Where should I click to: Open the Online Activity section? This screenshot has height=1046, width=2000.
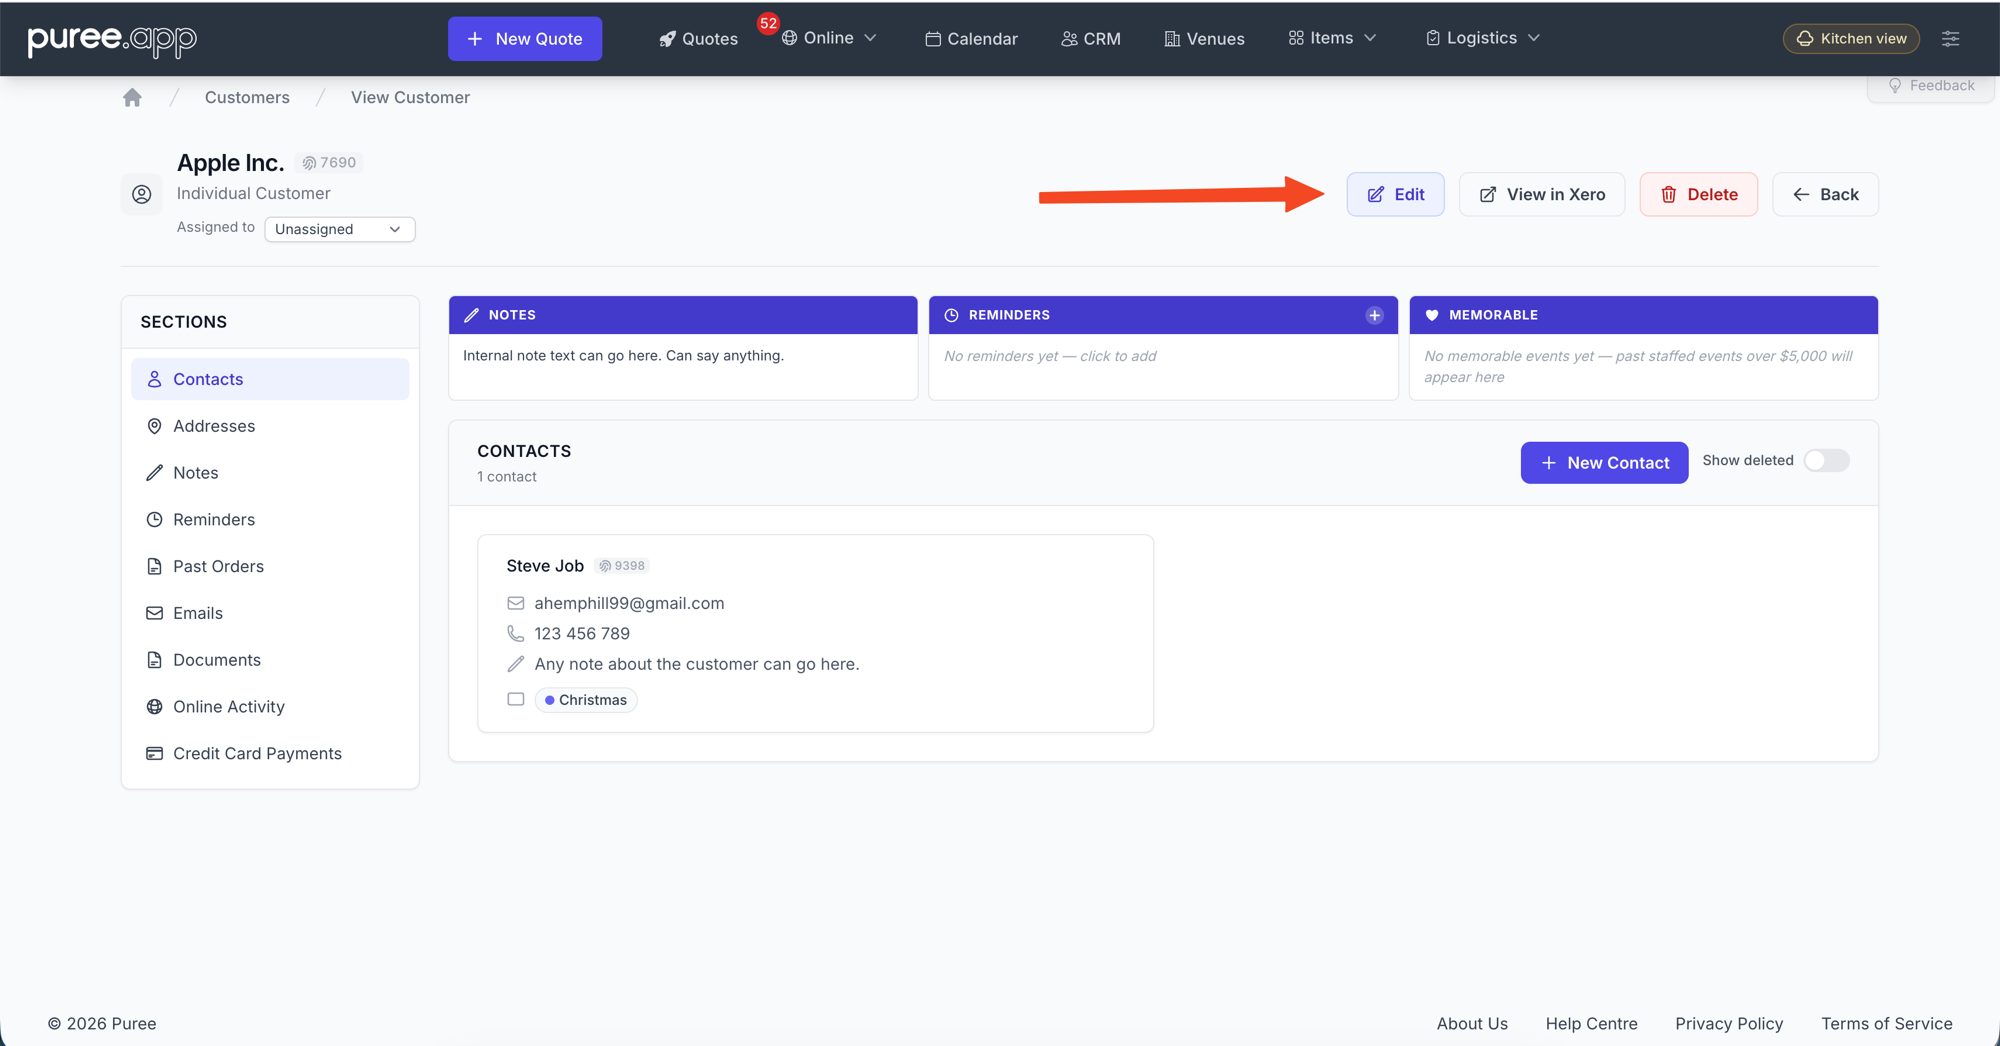pos(270,707)
